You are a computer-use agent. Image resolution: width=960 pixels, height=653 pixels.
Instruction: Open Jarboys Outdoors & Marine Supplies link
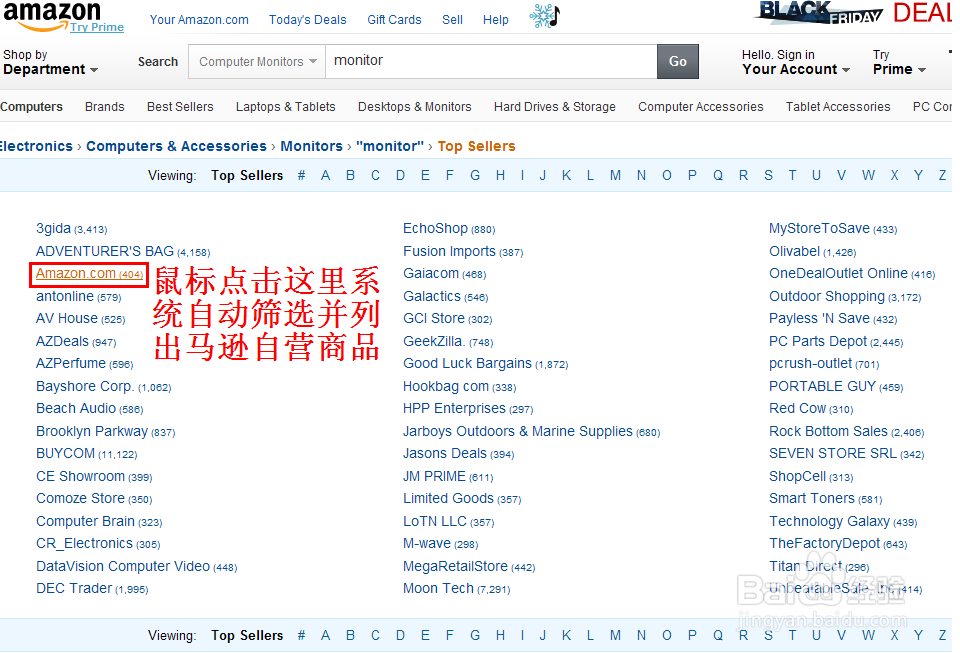(531, 431)
